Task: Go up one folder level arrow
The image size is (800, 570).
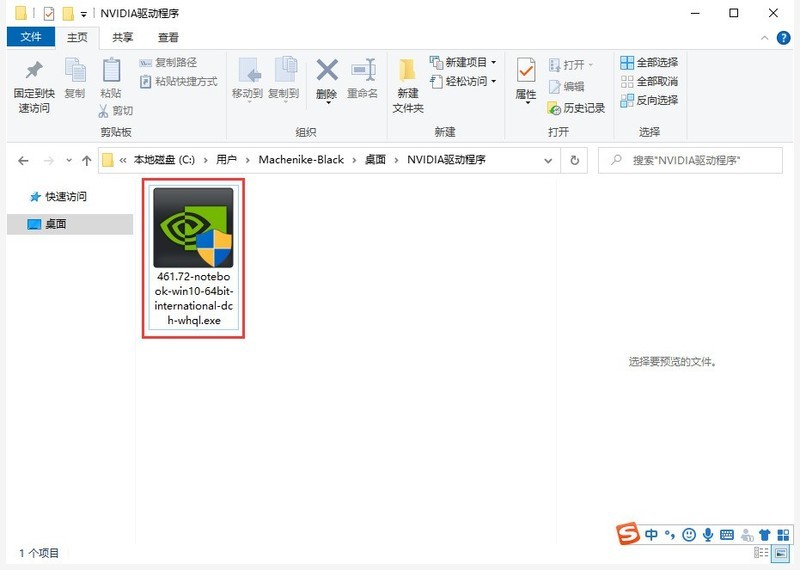Action: tap(87, 161)
